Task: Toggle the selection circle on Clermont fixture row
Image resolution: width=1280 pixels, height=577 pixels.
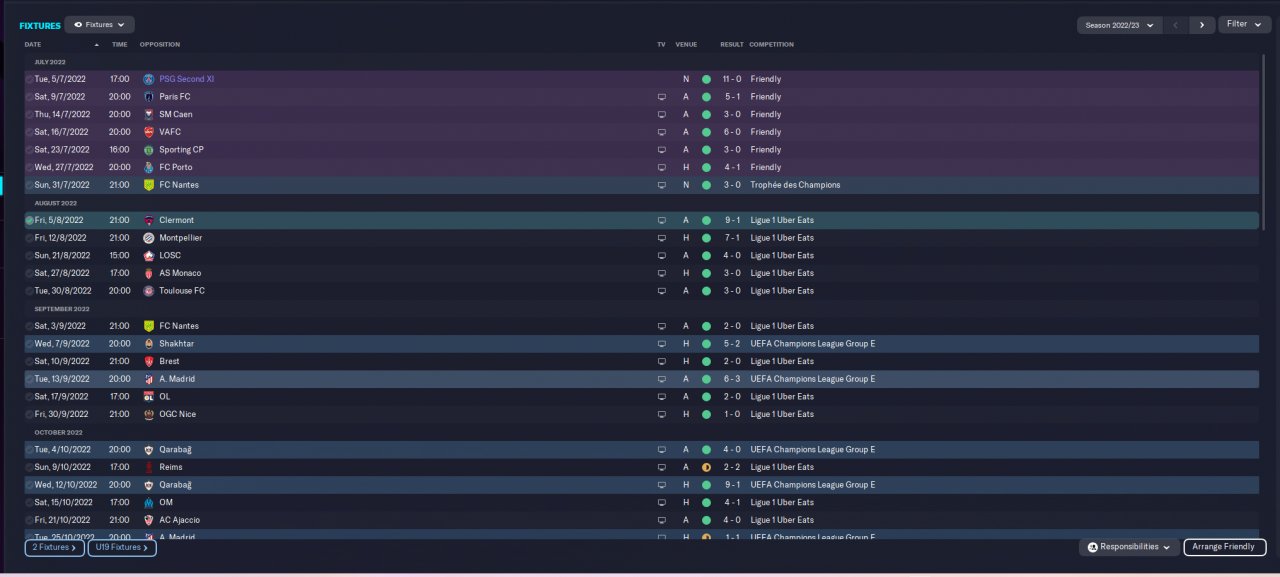Action: [x=30, y=220]
